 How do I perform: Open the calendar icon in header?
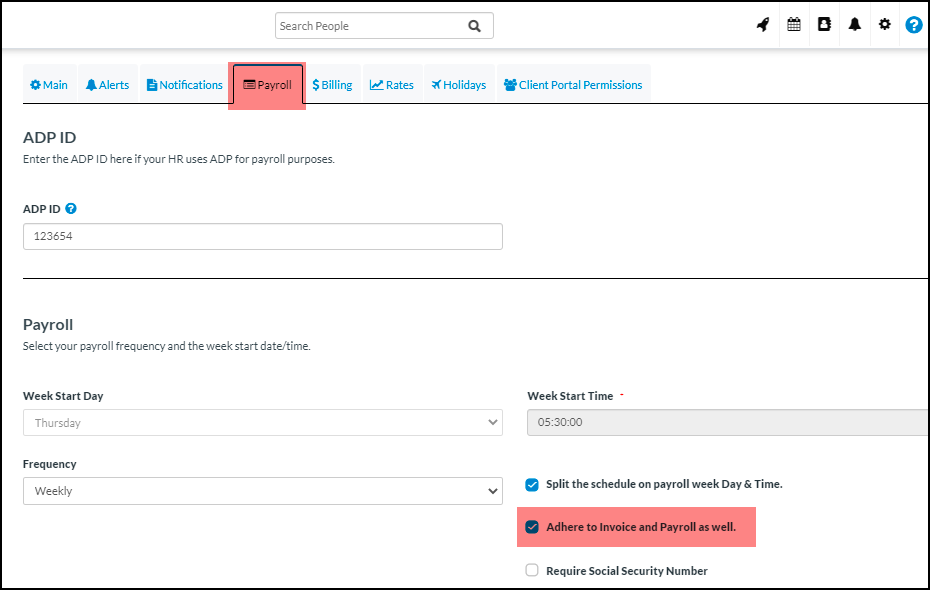794,25
